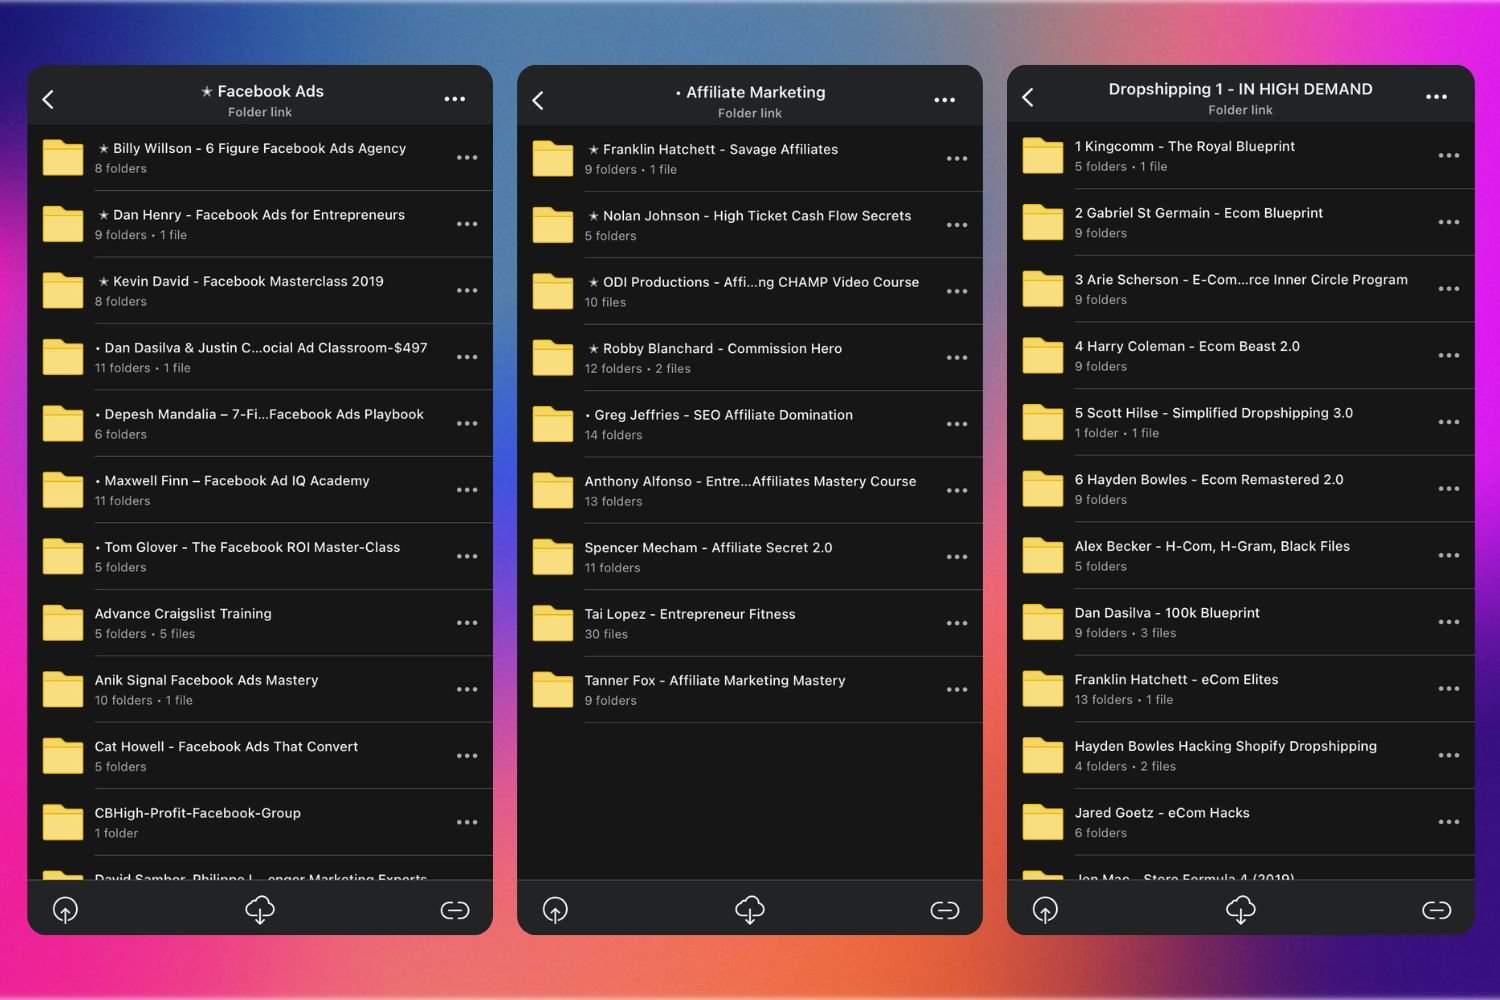The width and height of the screenshot is (1500, 1000).
Task: Open options for Tanner Fox folder
Action: tap(957, 690)
